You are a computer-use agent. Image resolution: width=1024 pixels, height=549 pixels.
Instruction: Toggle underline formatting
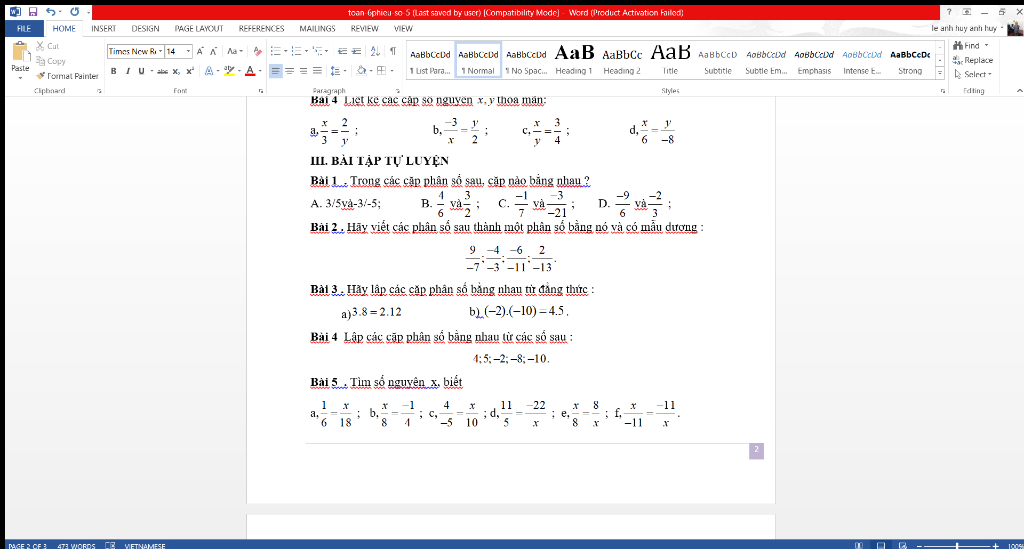tap(141, 71)
